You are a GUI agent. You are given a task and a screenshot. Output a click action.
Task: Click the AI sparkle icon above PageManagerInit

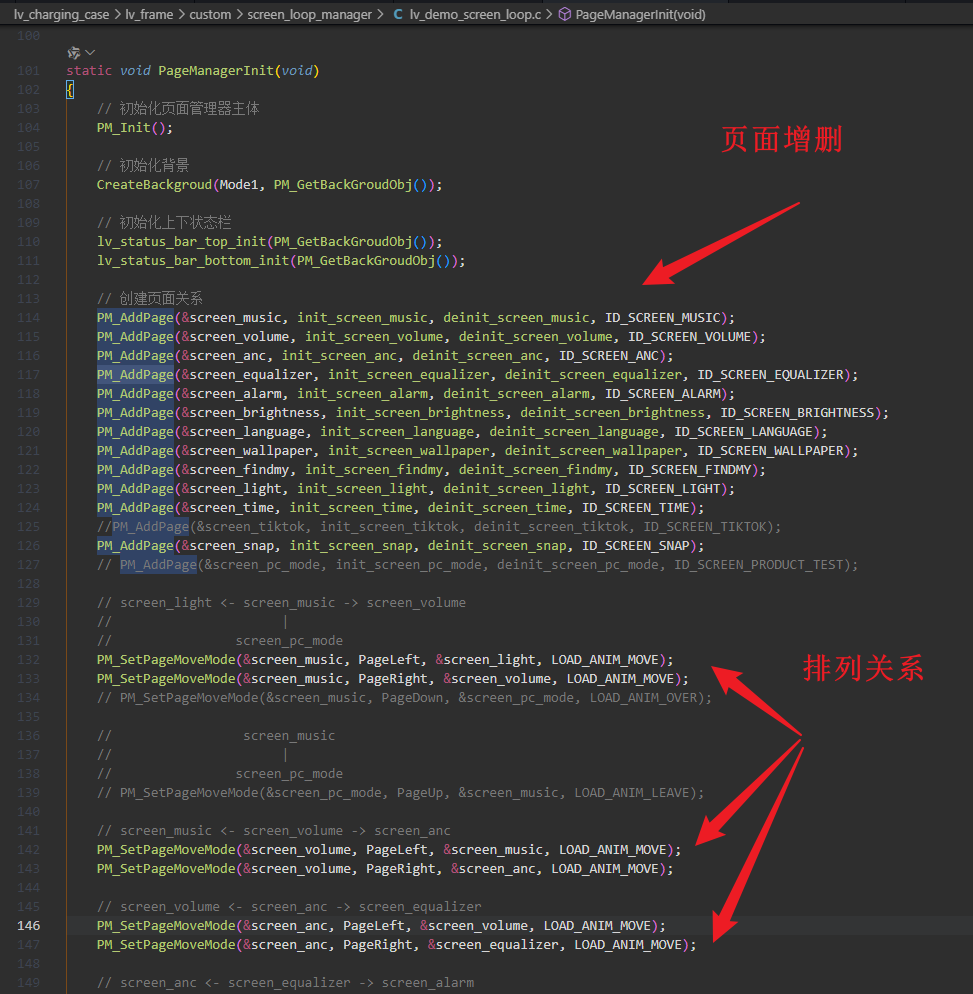click(74, 53)
